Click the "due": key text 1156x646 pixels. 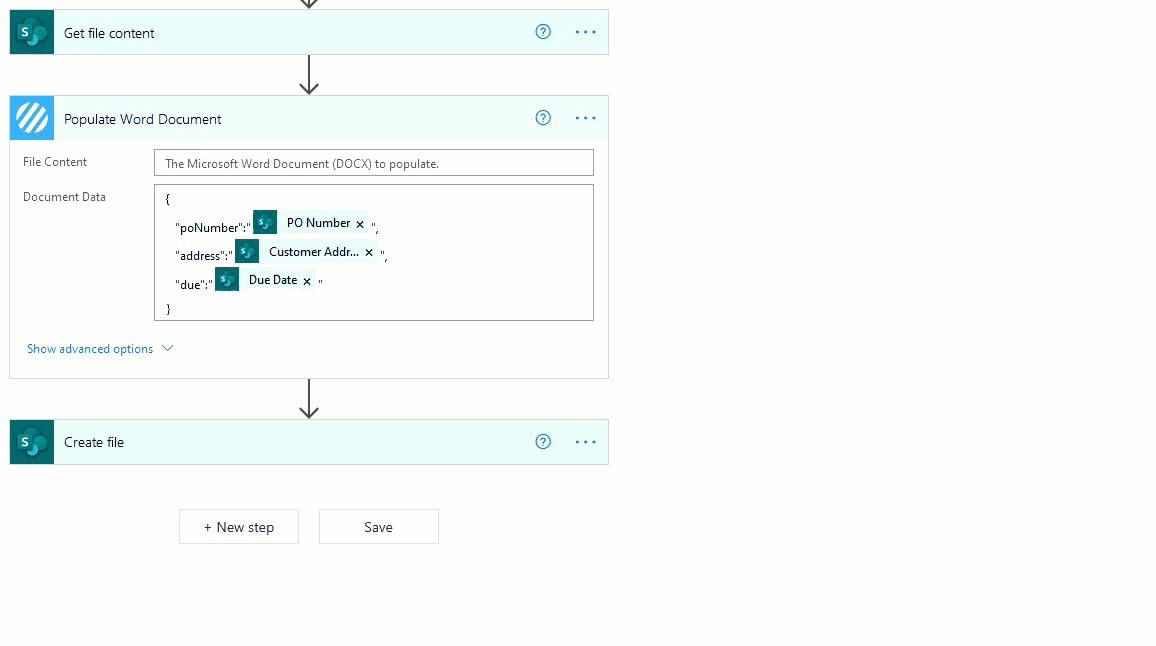[x=193, y=285]
